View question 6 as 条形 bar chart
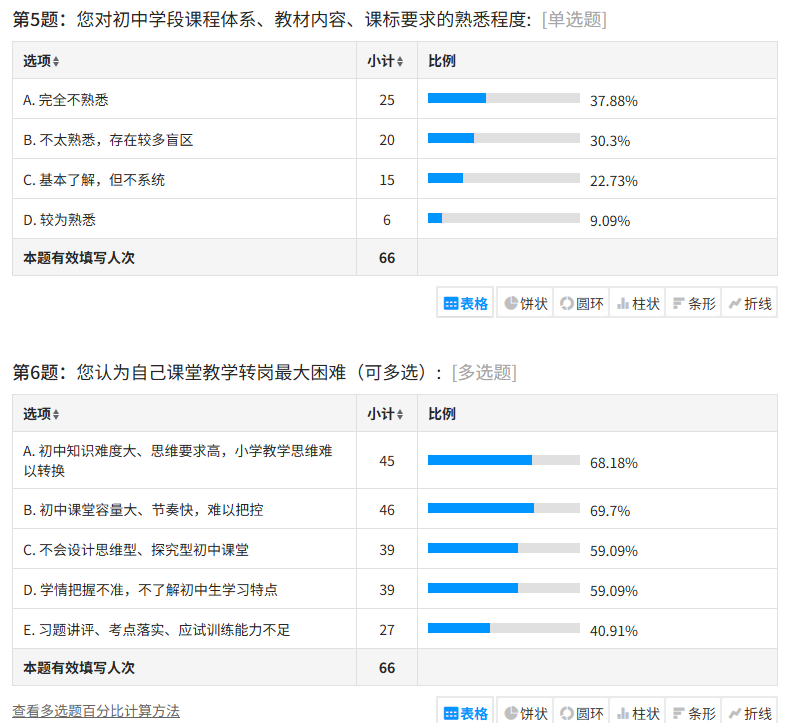This screenshot has width=788, height=723. pos(694,712)
